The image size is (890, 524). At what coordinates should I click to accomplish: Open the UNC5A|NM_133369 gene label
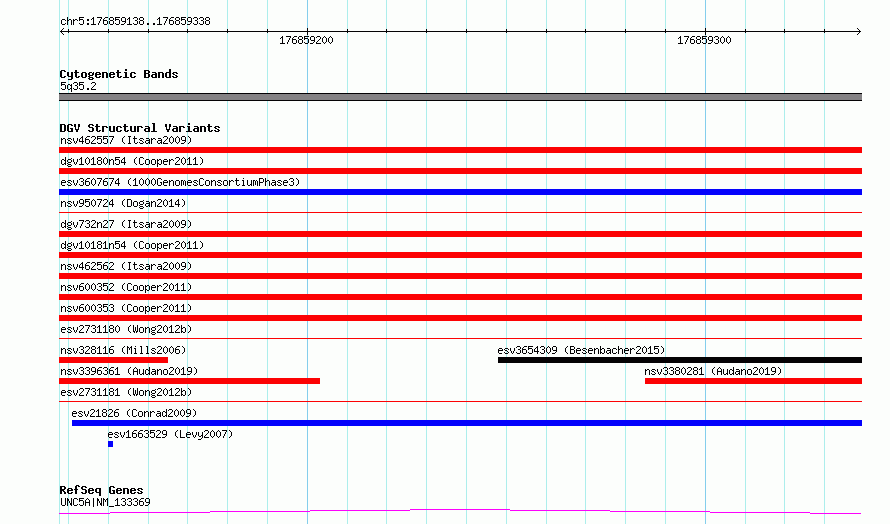click(x=105, y=502)
